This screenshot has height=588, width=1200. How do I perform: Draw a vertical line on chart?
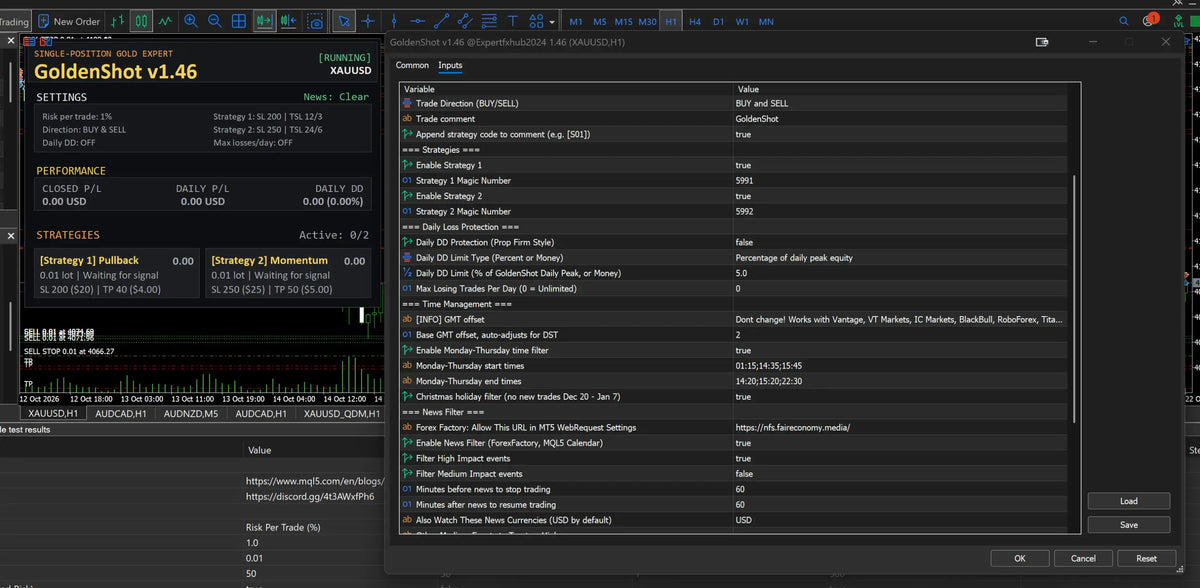point(393,20)
